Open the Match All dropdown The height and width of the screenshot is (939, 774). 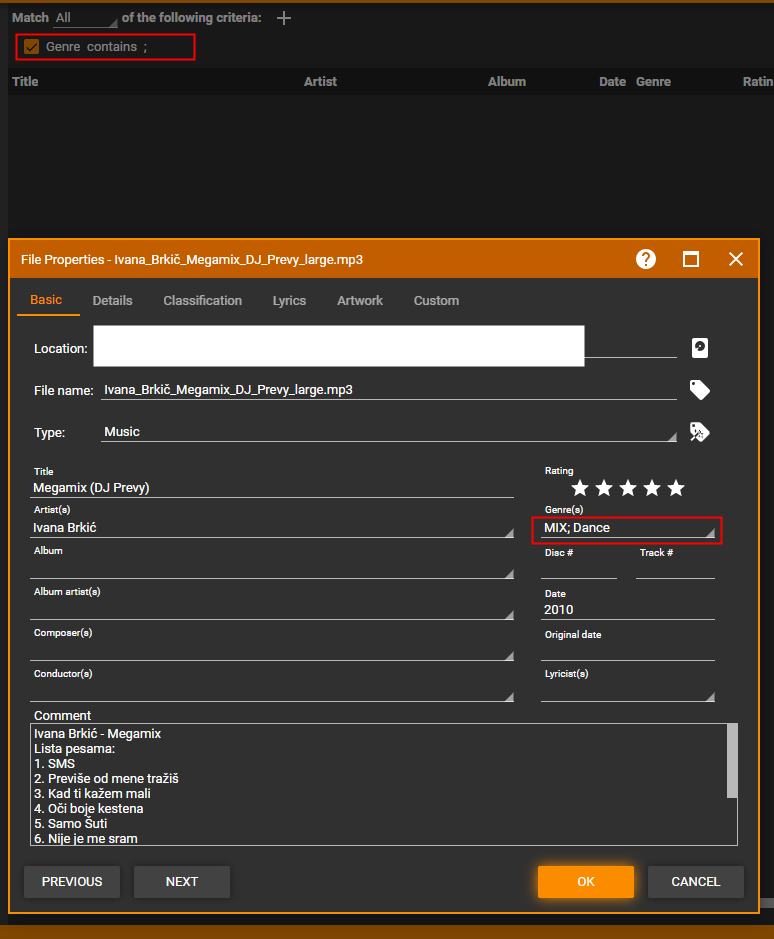86,18
